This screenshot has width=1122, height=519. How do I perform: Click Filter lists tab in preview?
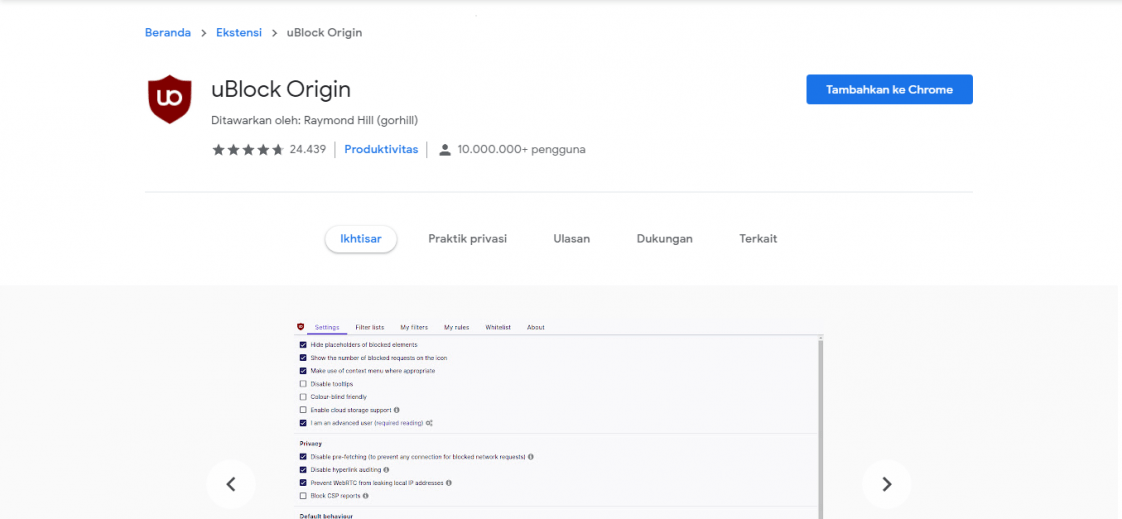[370, 327]
